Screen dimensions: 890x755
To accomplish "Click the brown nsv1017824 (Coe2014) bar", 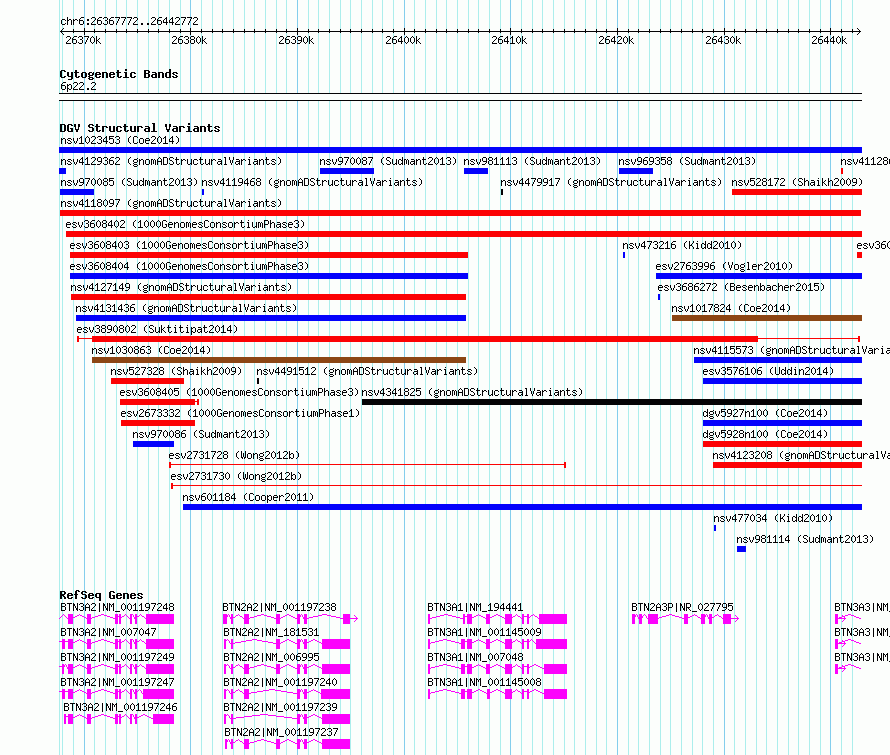I will [767, 318].
